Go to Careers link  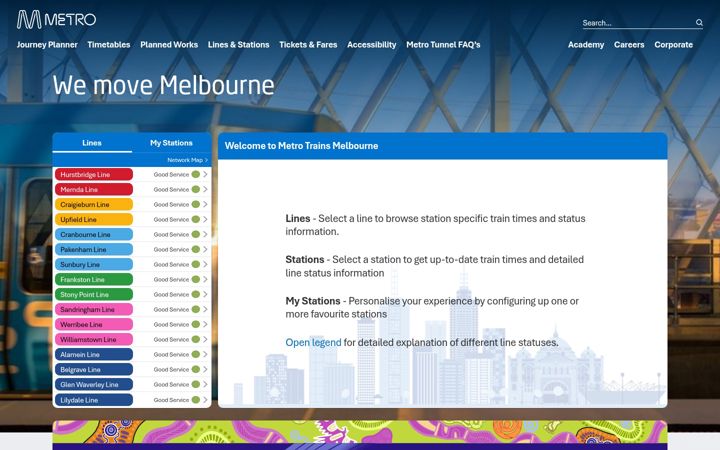tap(629, 45)
